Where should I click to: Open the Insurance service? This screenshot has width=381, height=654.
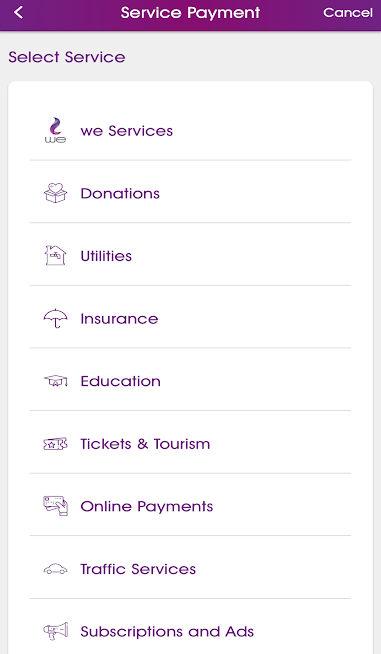190,318
